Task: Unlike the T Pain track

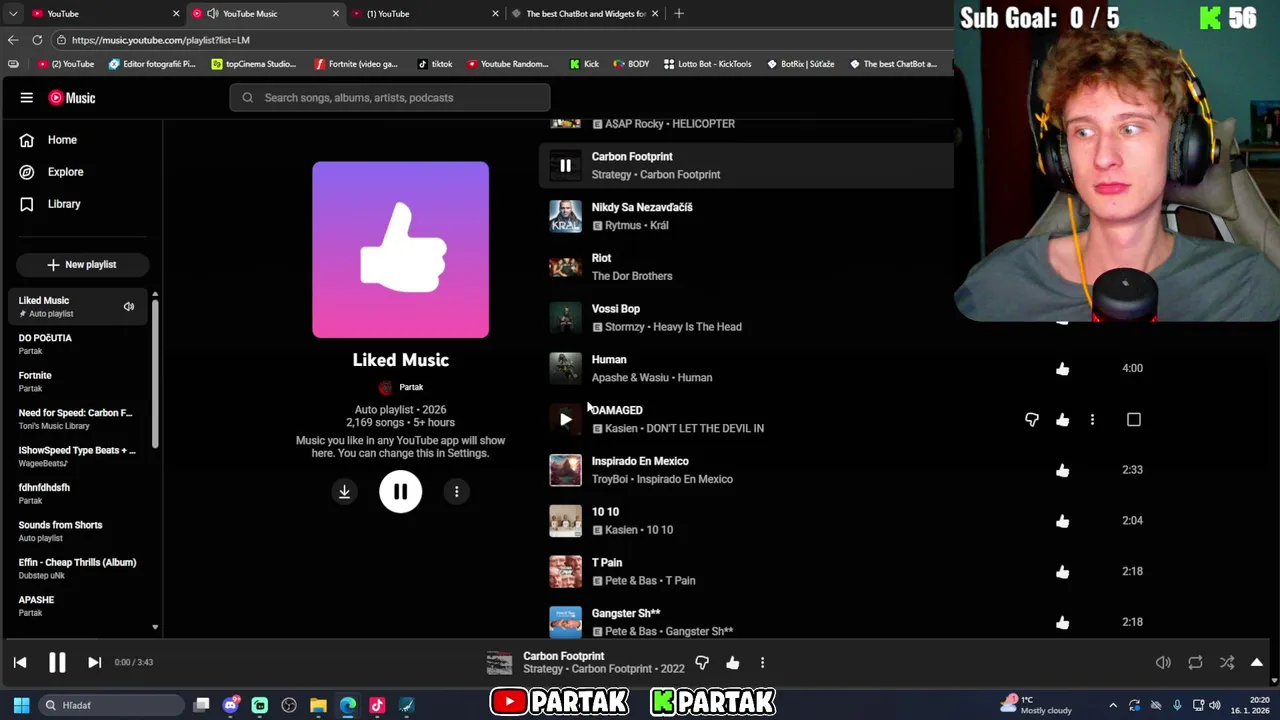Action: tap(1062, 572)
